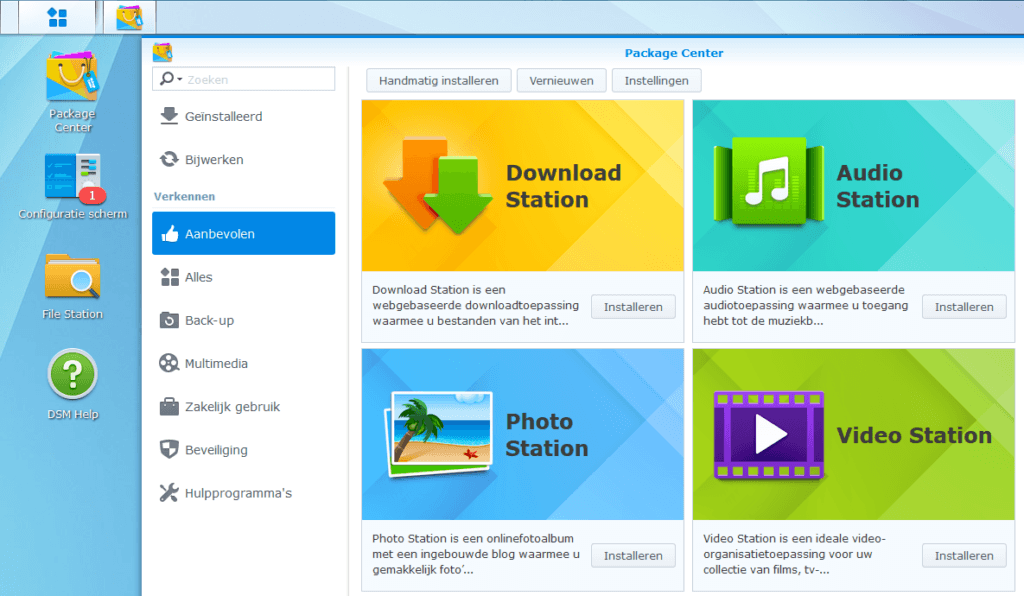Click the Alles grid icon
The width and height of the screenshot is (1024, 596).
click(170, 277)
